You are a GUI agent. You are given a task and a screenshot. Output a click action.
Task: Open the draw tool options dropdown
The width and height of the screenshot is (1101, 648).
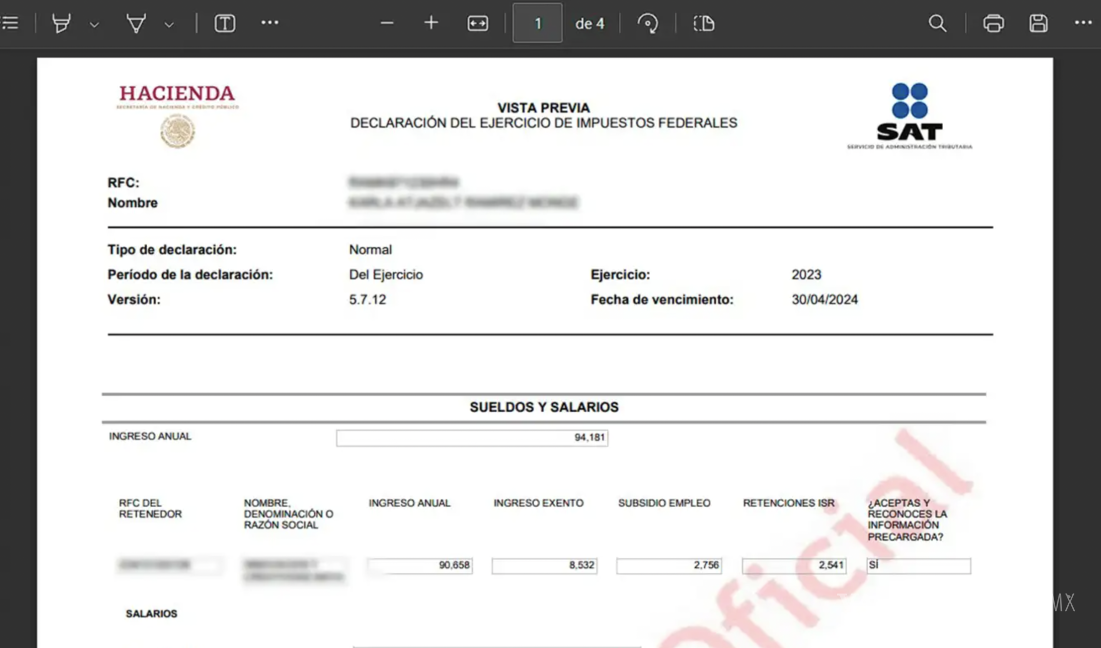169,24
